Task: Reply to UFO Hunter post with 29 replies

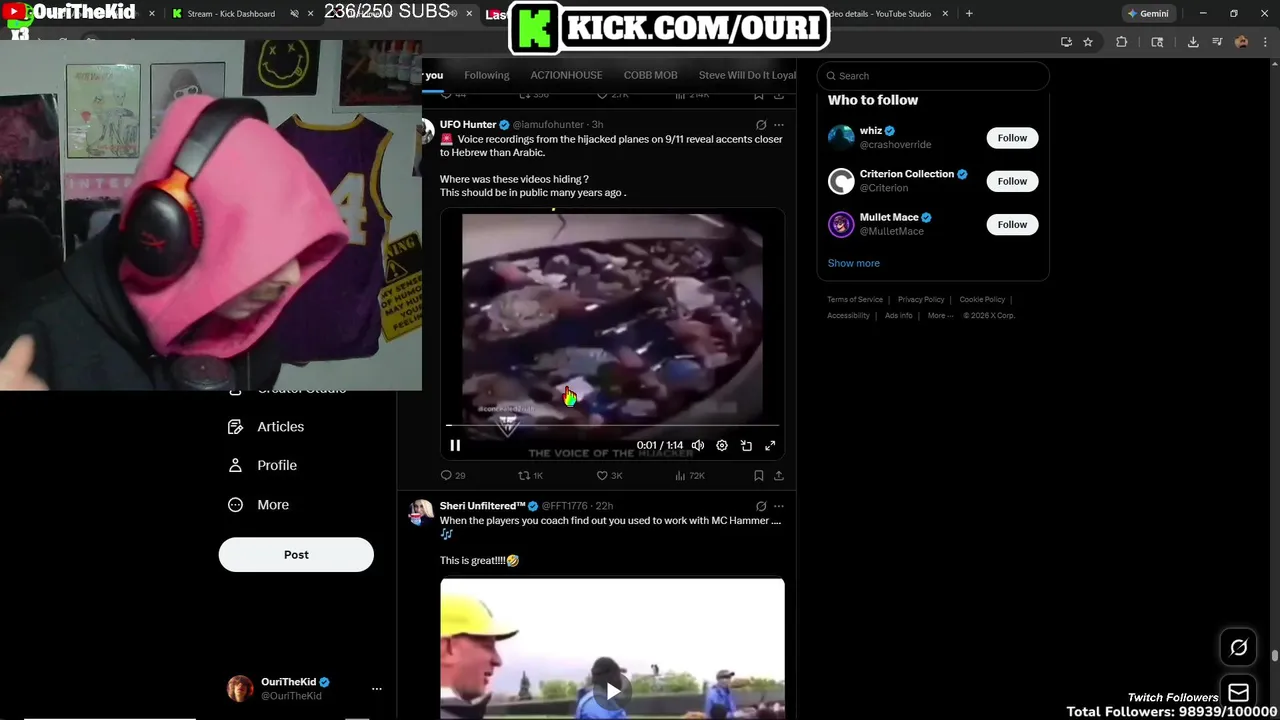Action: (x=453, y=476)
